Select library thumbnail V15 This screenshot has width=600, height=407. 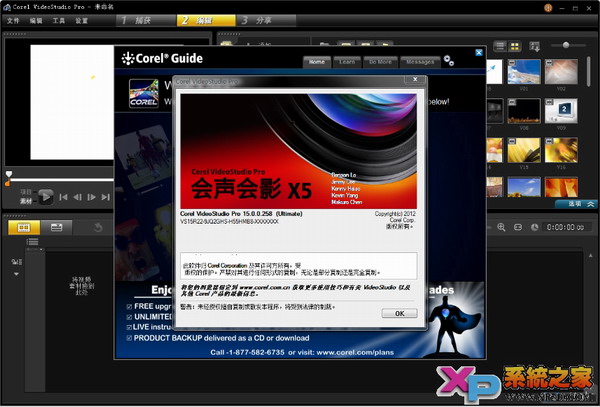(524, 150)
